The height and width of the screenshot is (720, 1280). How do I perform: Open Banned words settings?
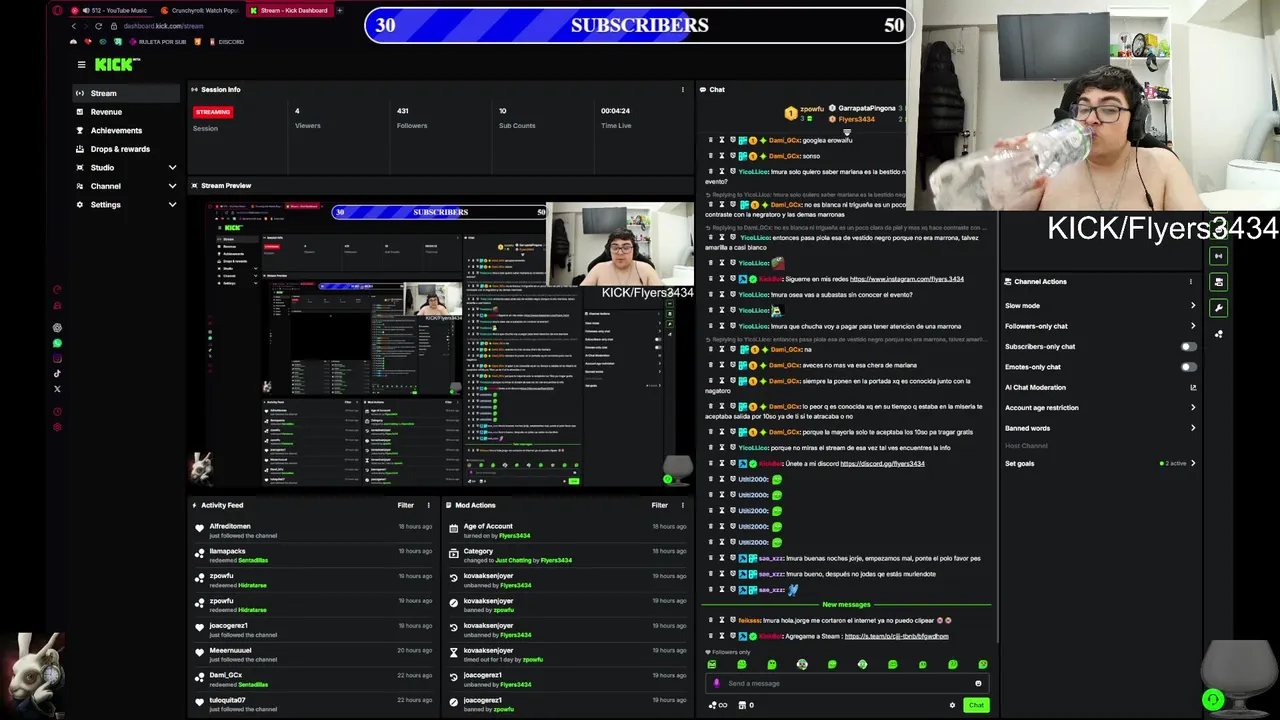1100,428
